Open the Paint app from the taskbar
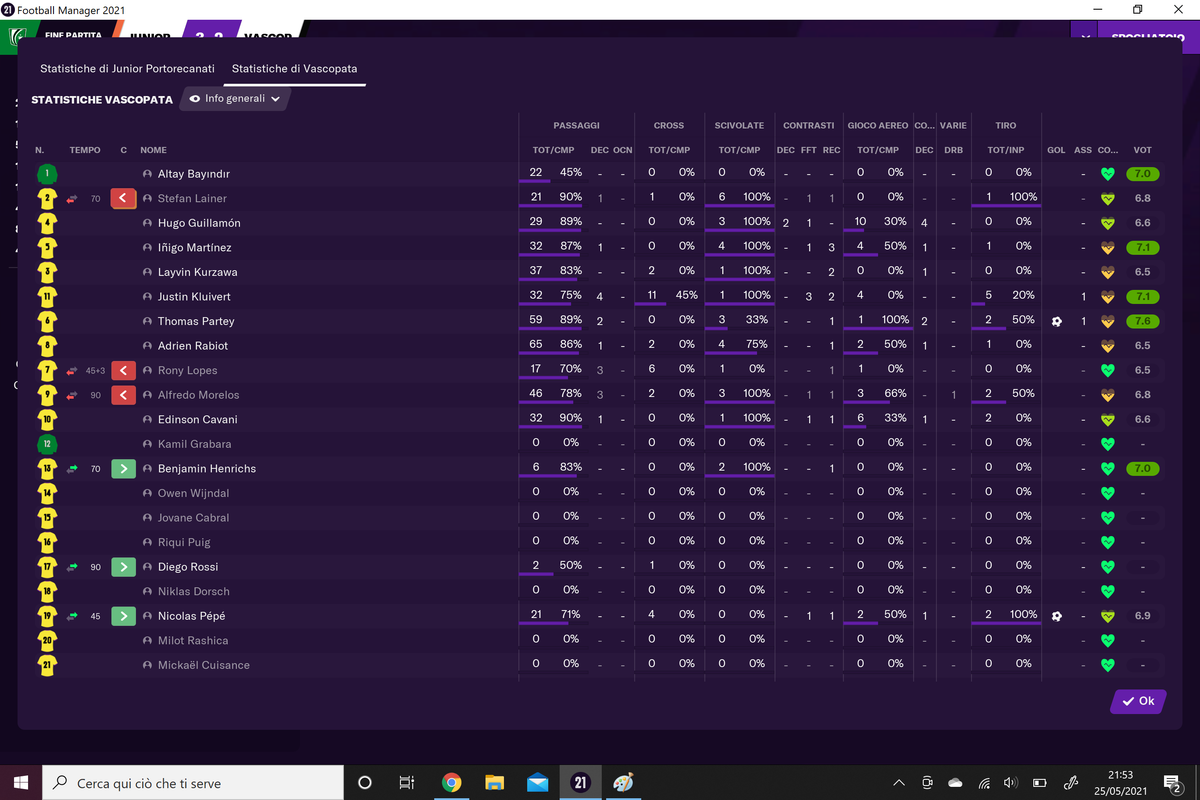This screenshot has width=1200, height=800. 623,783
